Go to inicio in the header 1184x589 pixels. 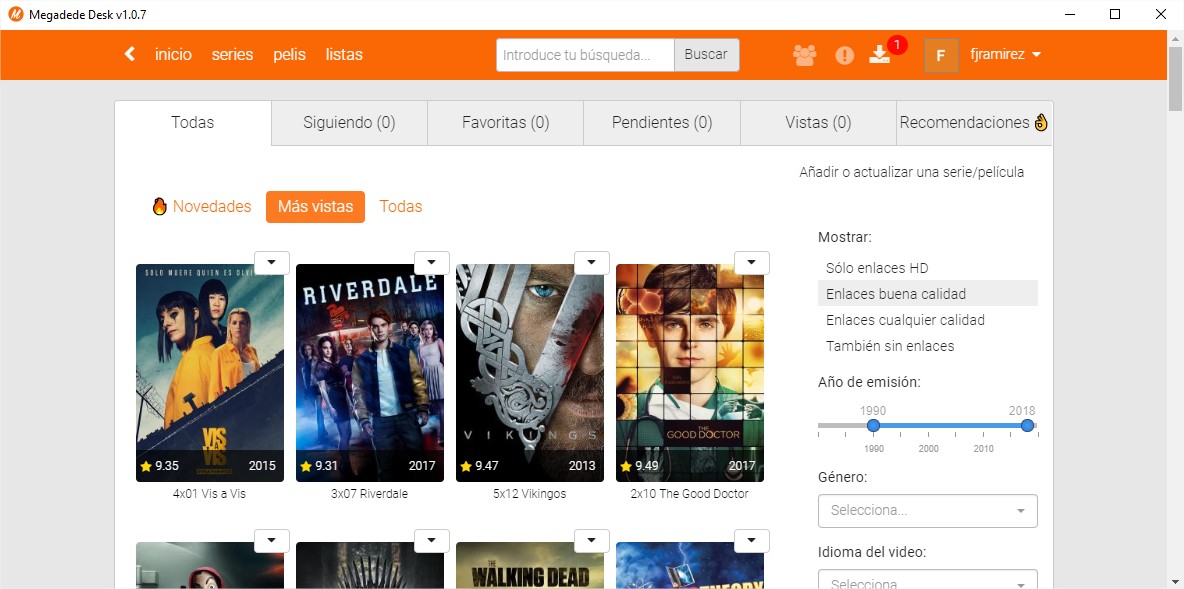[x=174, y=54]
